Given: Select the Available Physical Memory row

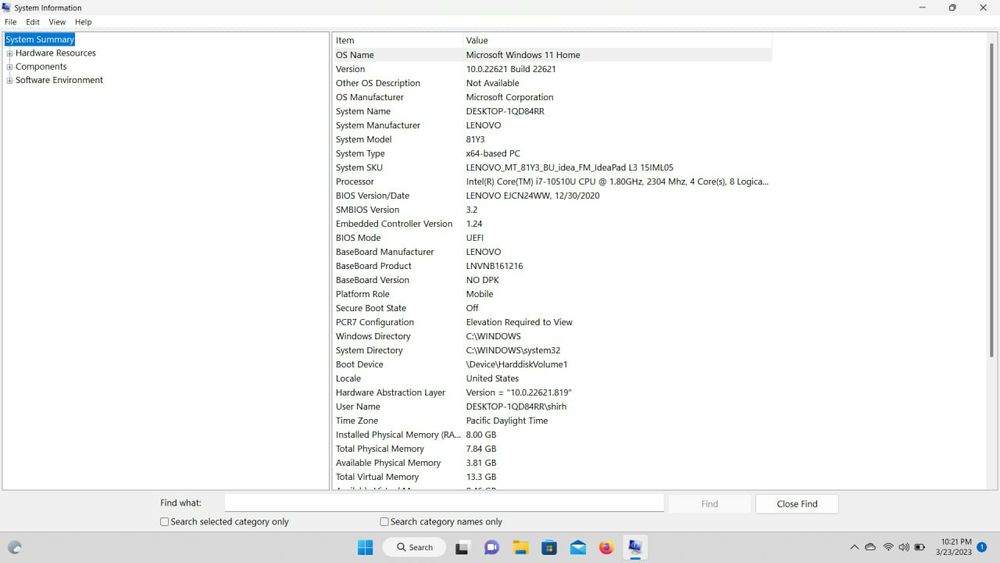Looking at the screenshot, I should pos(552,462).
